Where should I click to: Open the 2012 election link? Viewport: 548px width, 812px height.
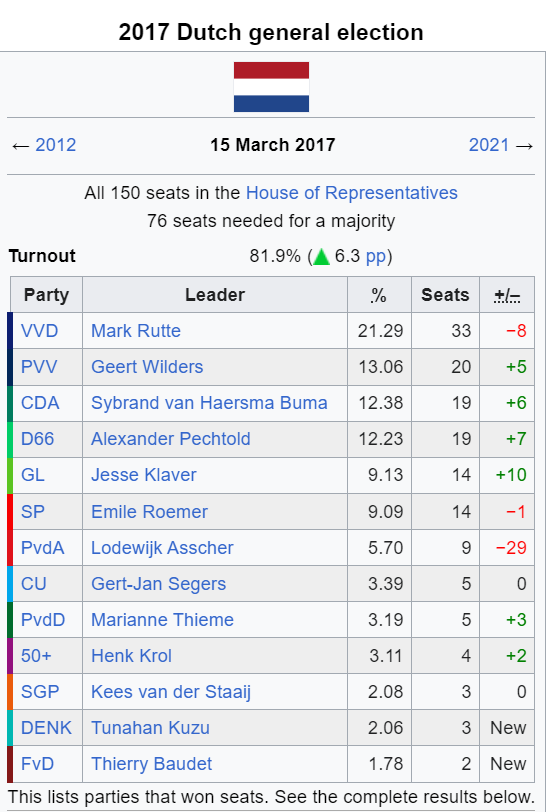point(55,144)
